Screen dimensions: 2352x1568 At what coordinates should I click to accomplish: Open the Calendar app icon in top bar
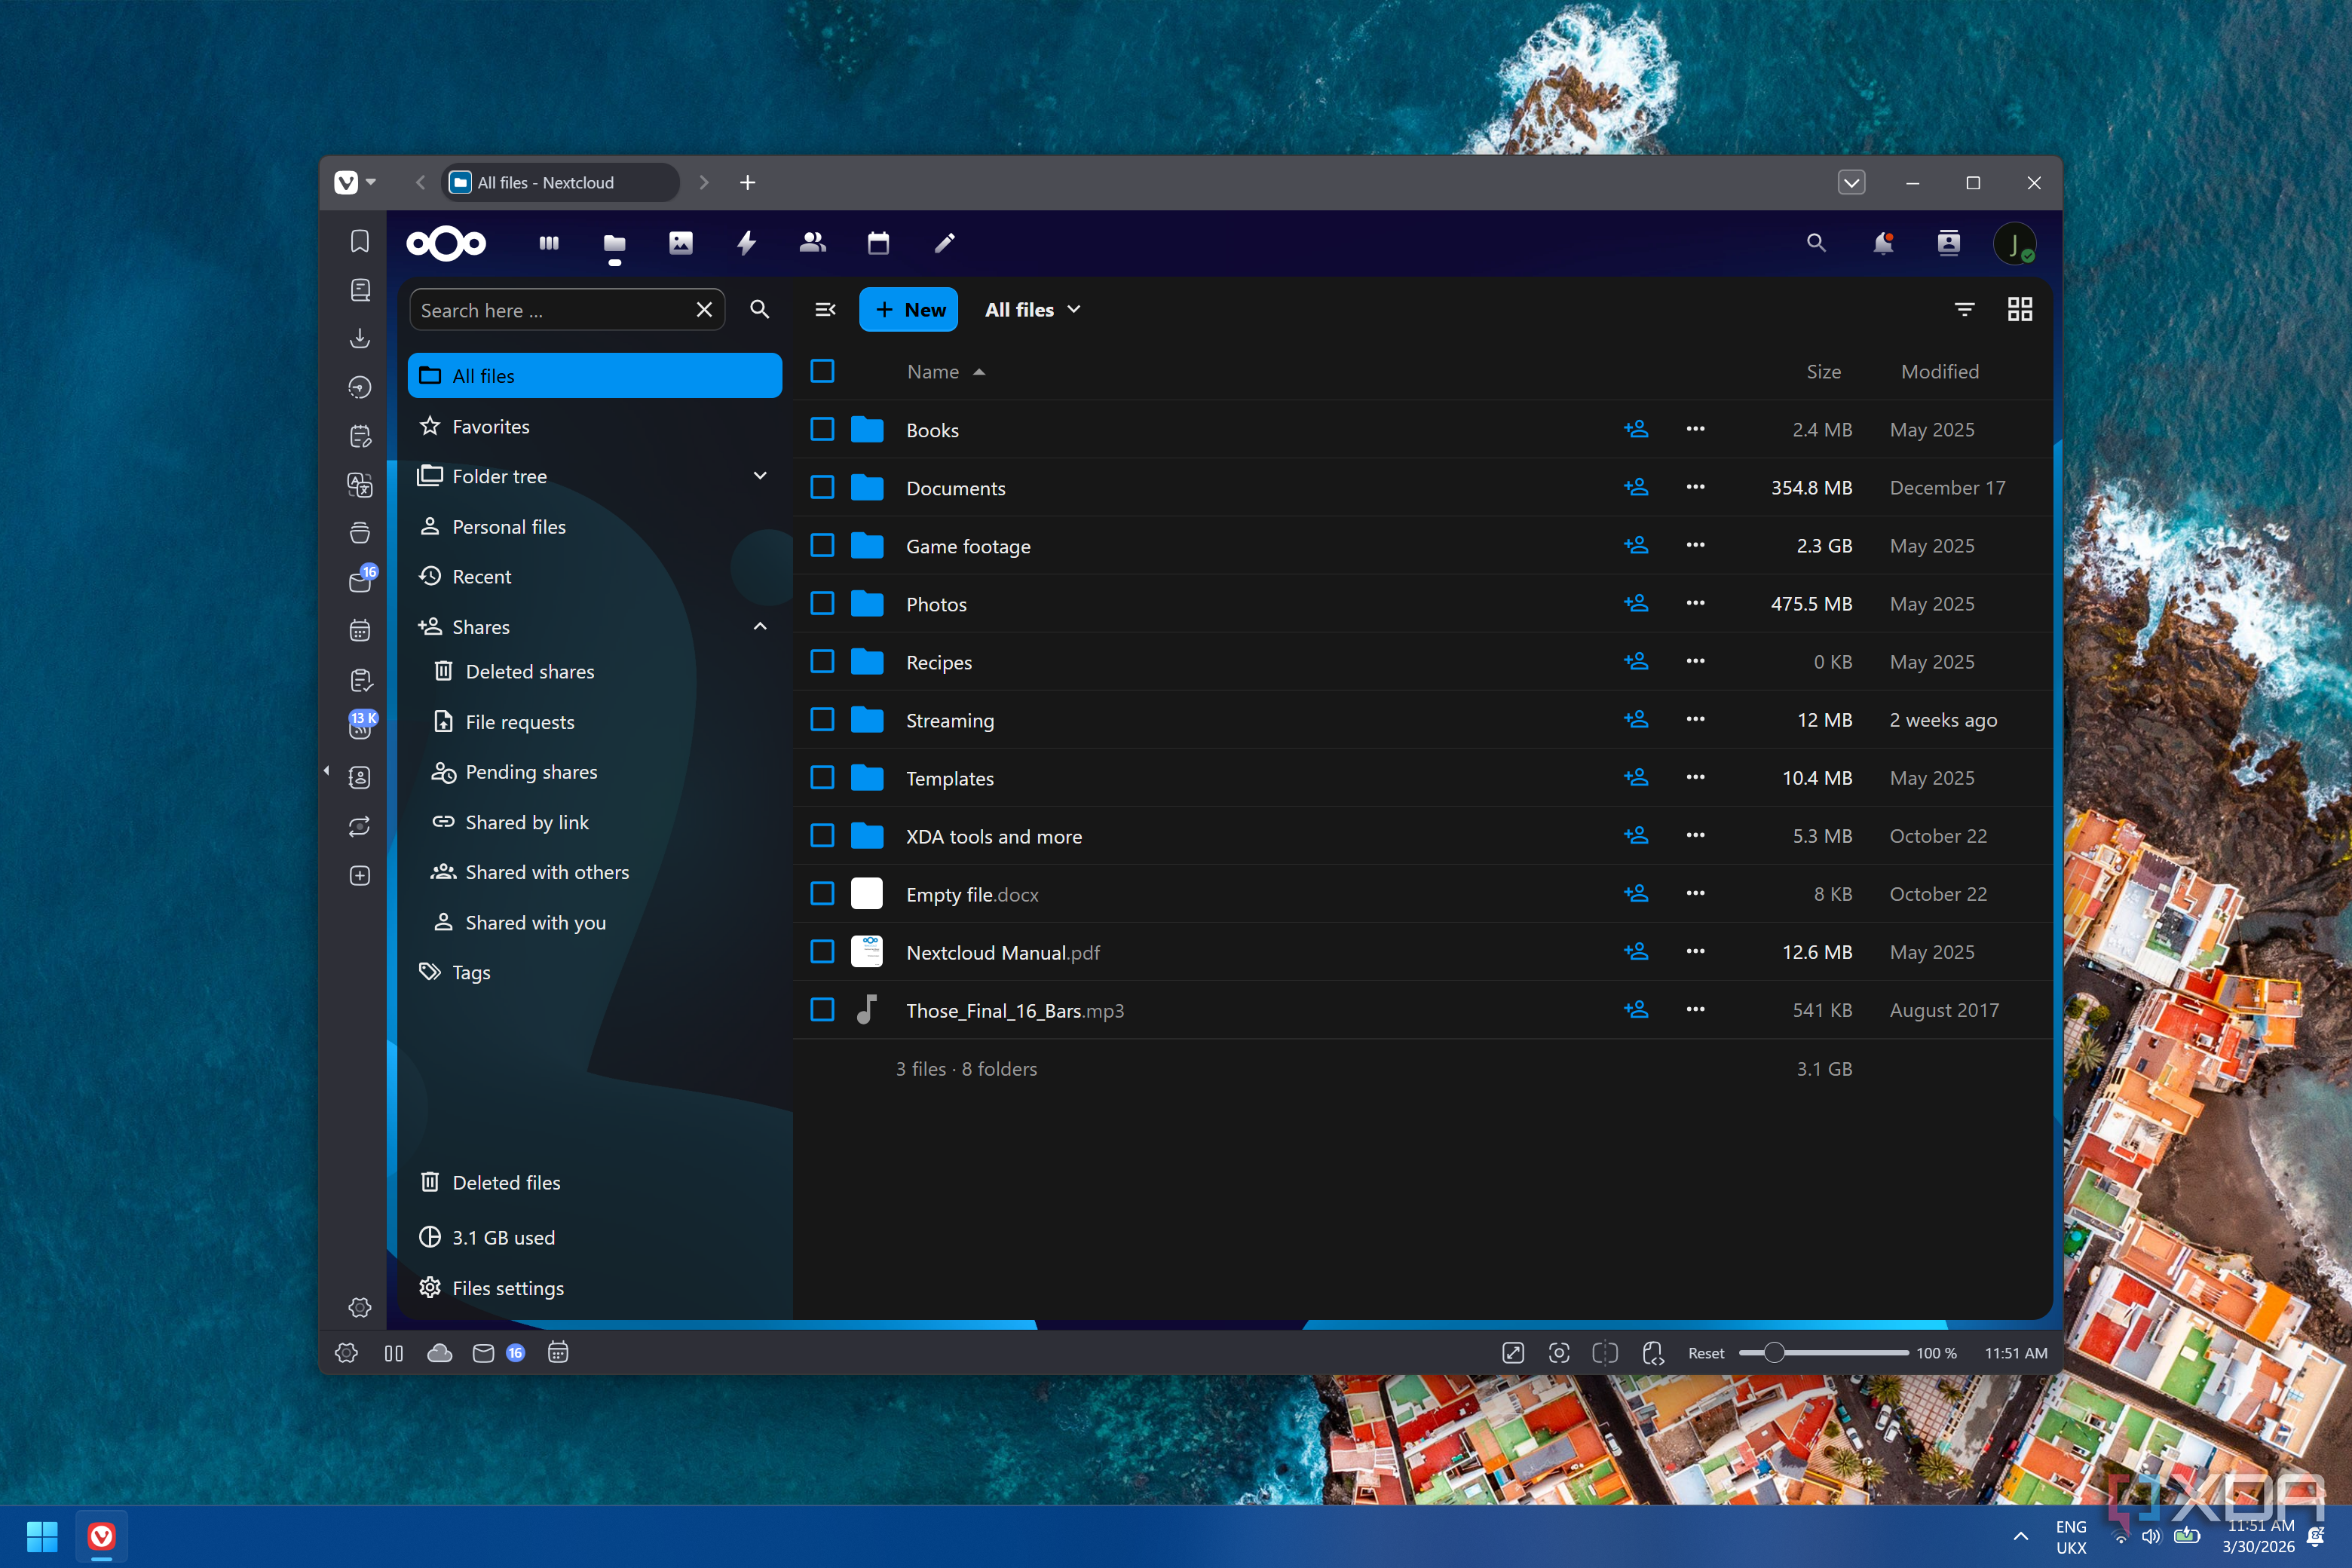click(879, 243)
